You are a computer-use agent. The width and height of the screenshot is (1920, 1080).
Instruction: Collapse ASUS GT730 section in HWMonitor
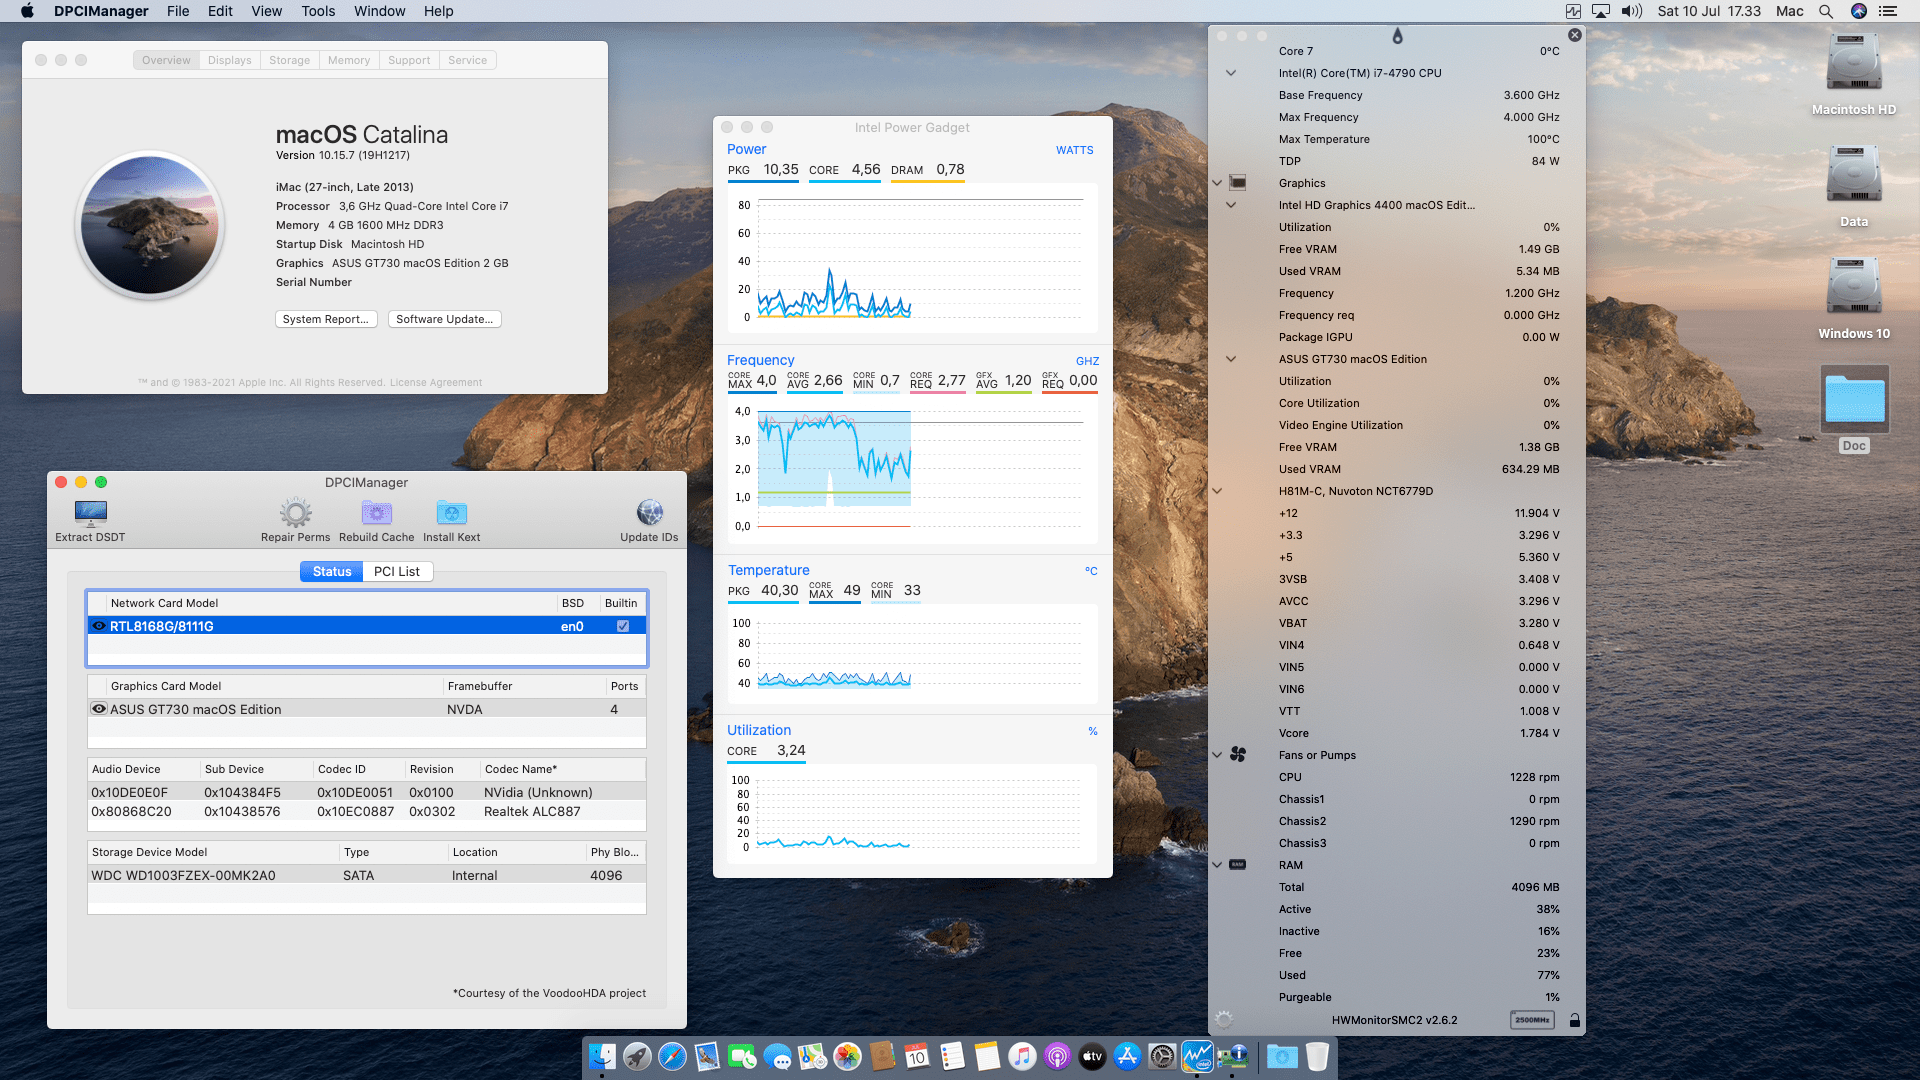(x=1231, y=359)
